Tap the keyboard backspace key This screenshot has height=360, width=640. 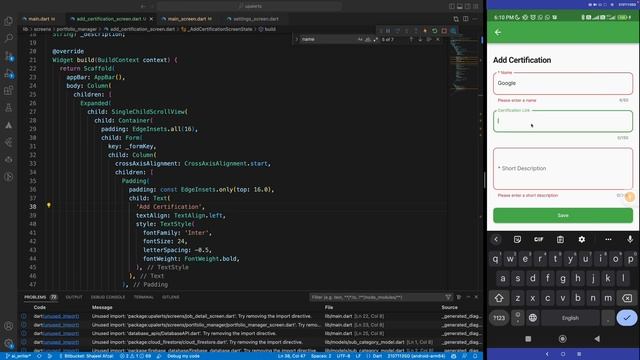(627, 298)
